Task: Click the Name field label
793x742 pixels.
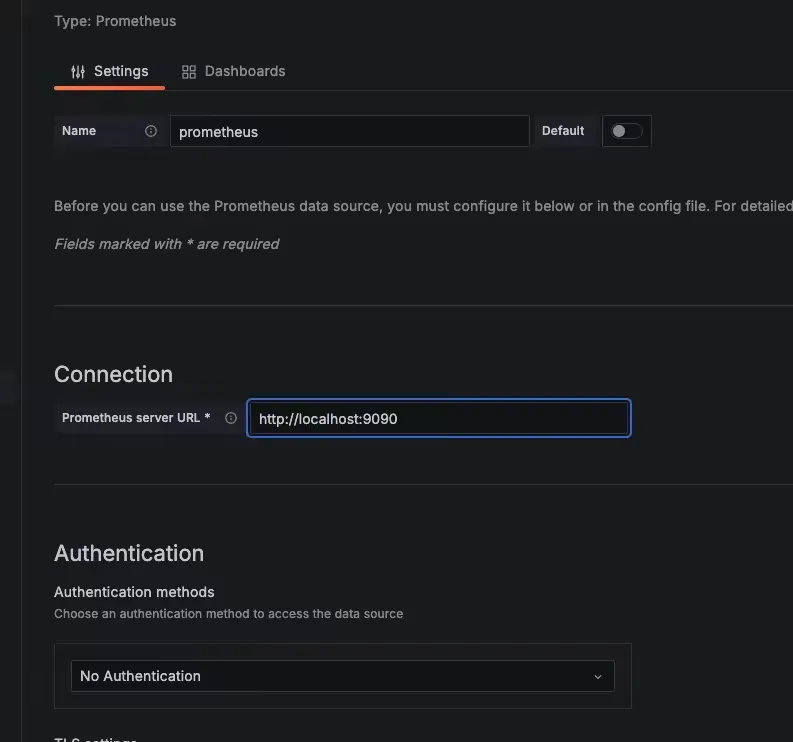Action: coord(79,131)
